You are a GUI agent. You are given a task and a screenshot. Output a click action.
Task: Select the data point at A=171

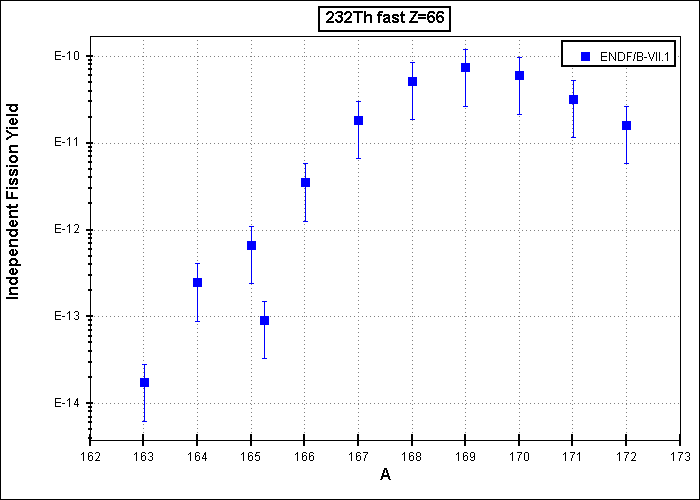click(x=574, y=99)
